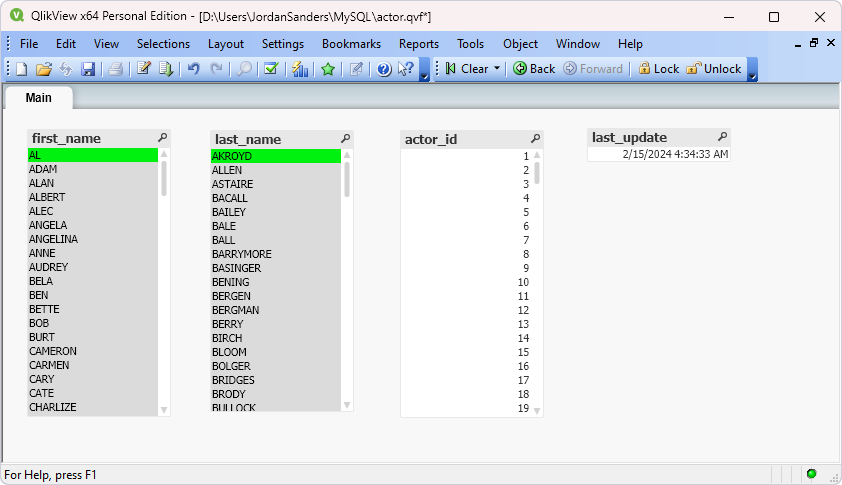Click first_name scrollbar down arrow
842x485 pixels.
click(164, 410)
